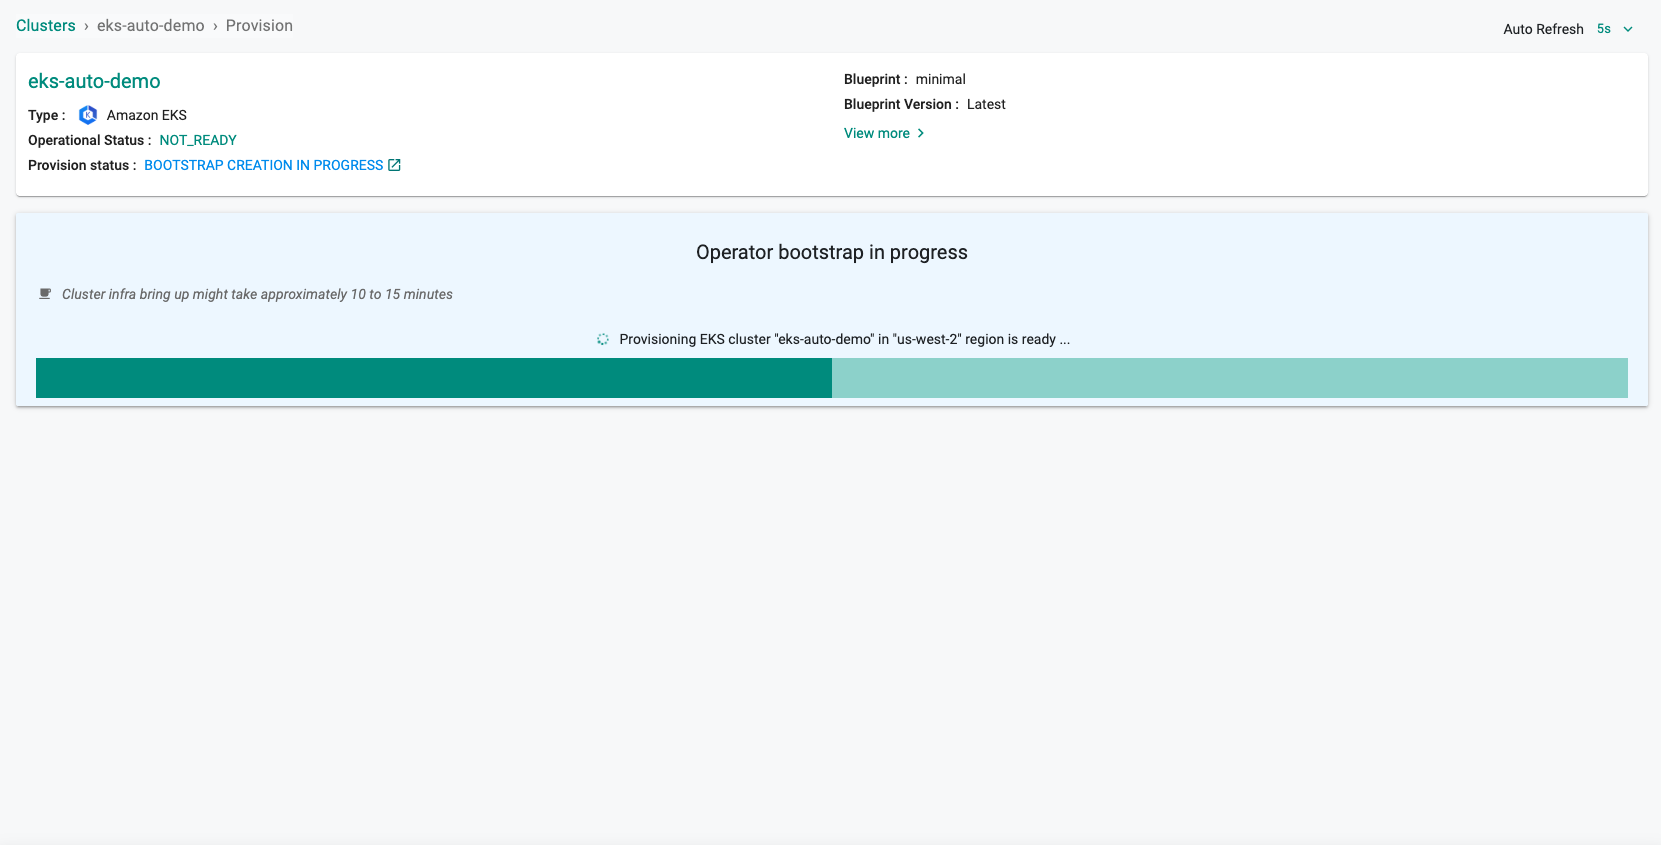Go to Clusters in the breadcrumb

[46, 26]
